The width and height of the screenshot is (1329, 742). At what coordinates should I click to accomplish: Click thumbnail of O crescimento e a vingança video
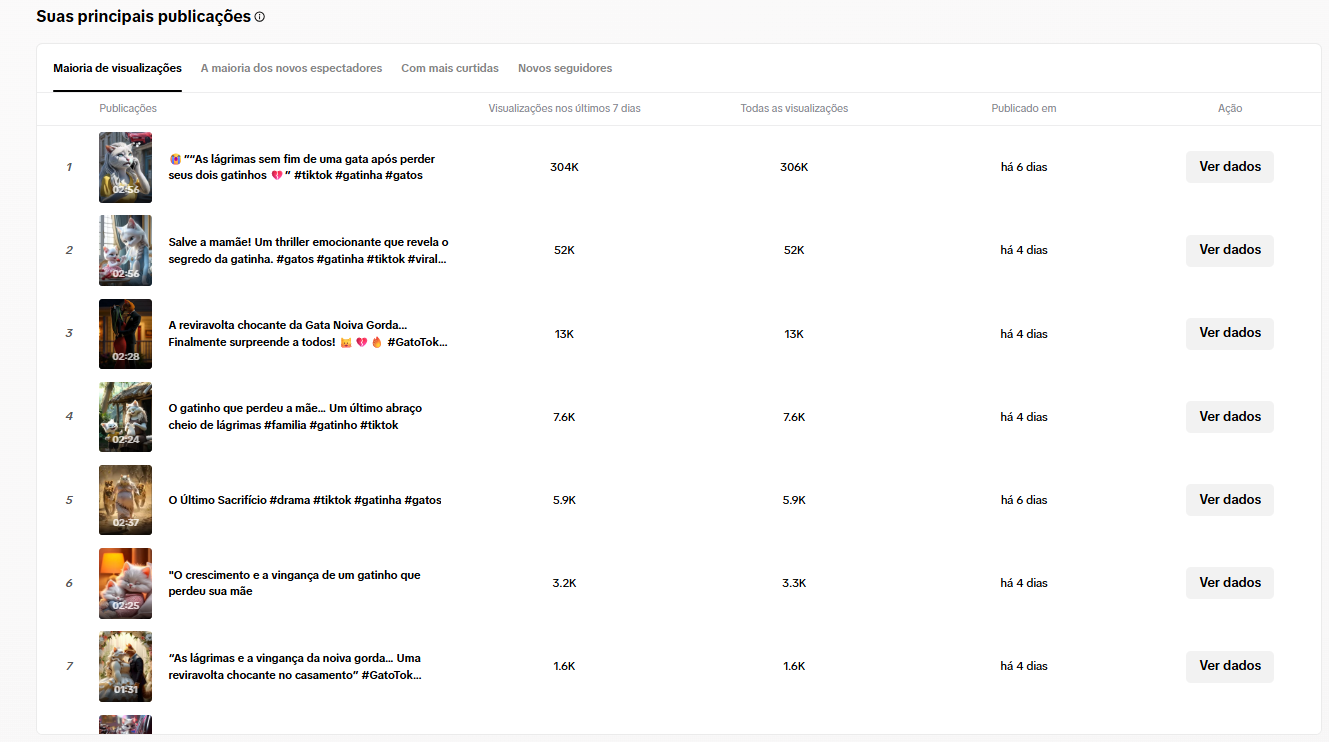coord(126,582)
